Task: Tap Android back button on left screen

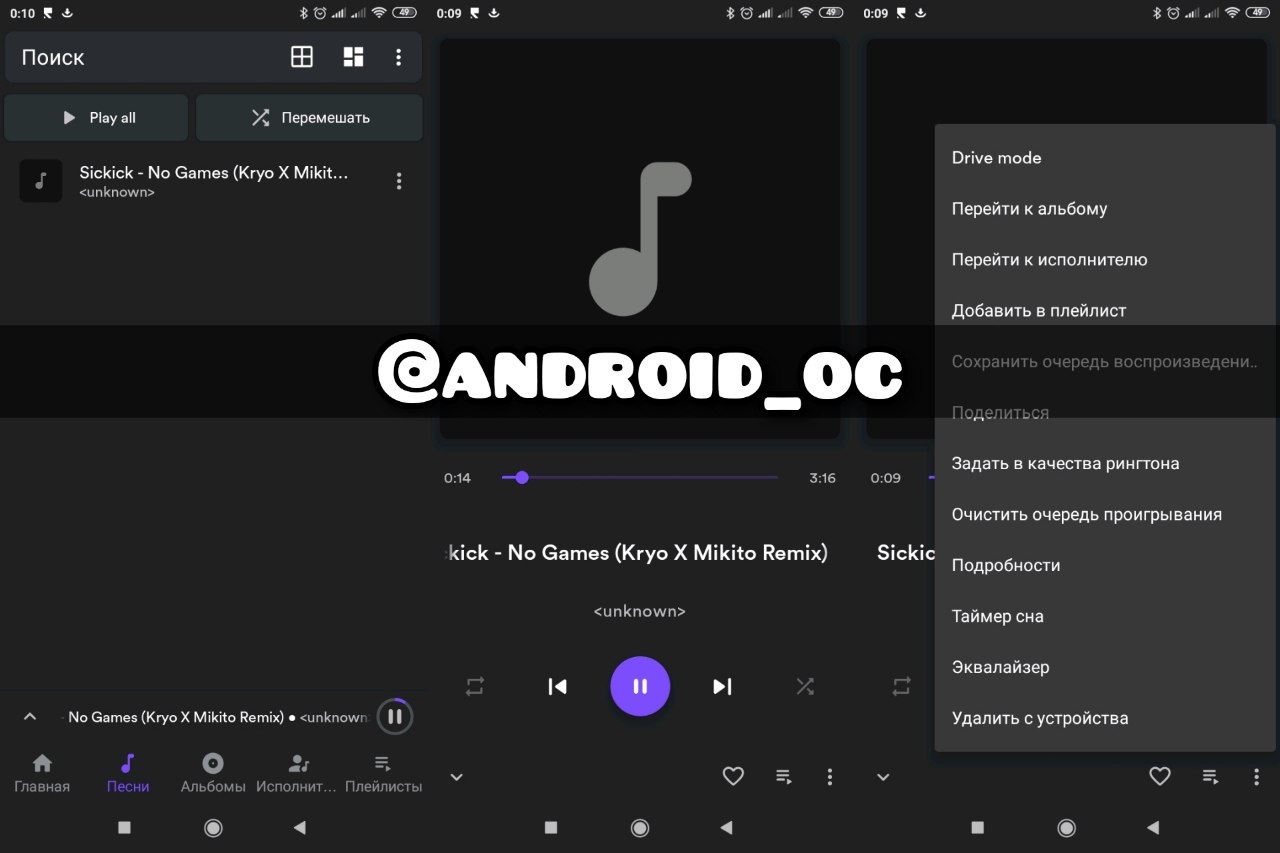Action: coord(299,827)
